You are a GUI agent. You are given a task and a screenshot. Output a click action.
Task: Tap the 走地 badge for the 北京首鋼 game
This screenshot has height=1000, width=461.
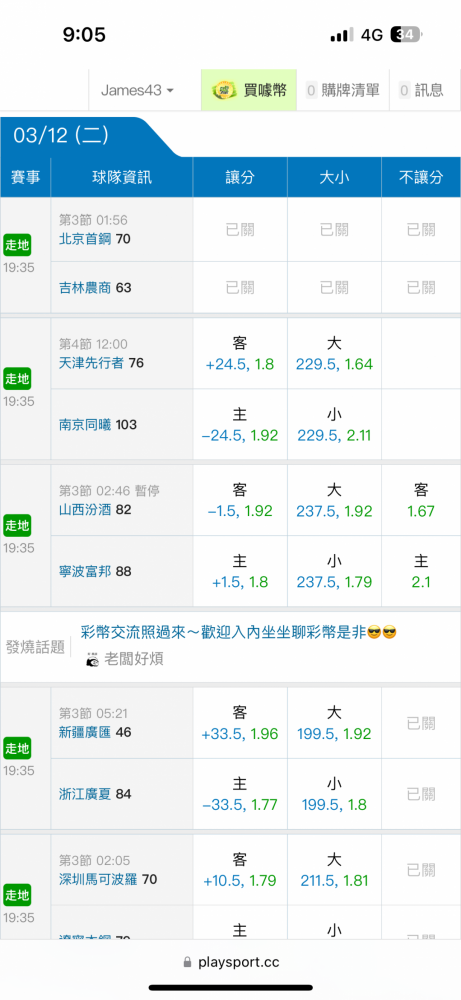[x=17, y=244]
